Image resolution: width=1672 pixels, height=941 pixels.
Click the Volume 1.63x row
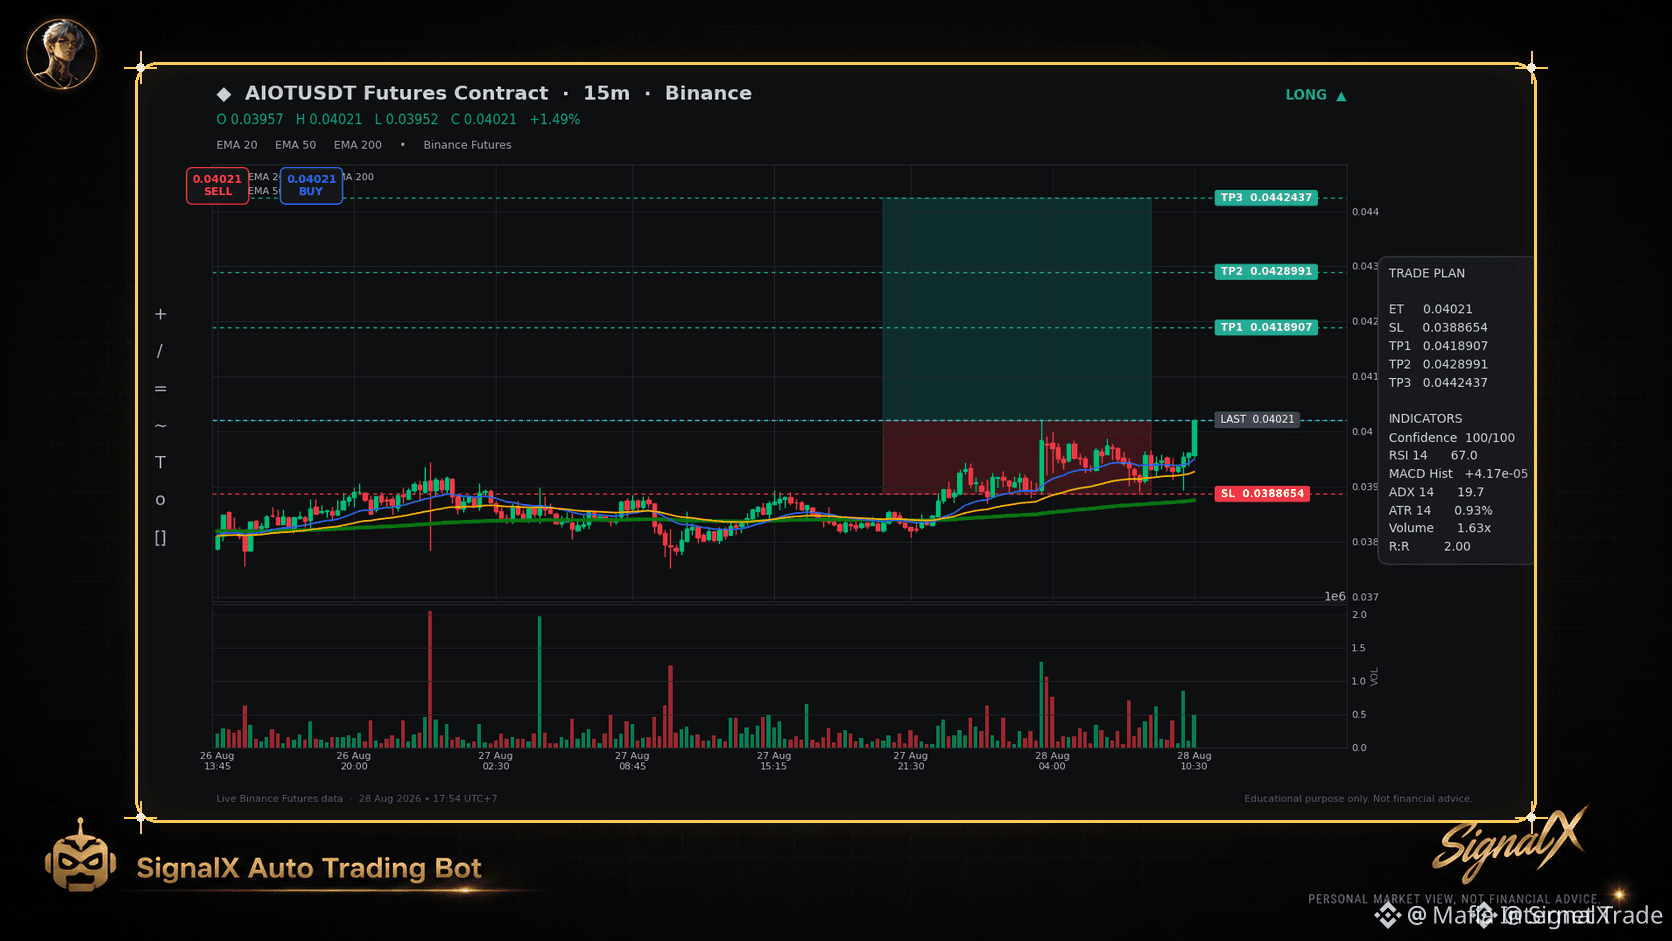[x=1440, y=528]
